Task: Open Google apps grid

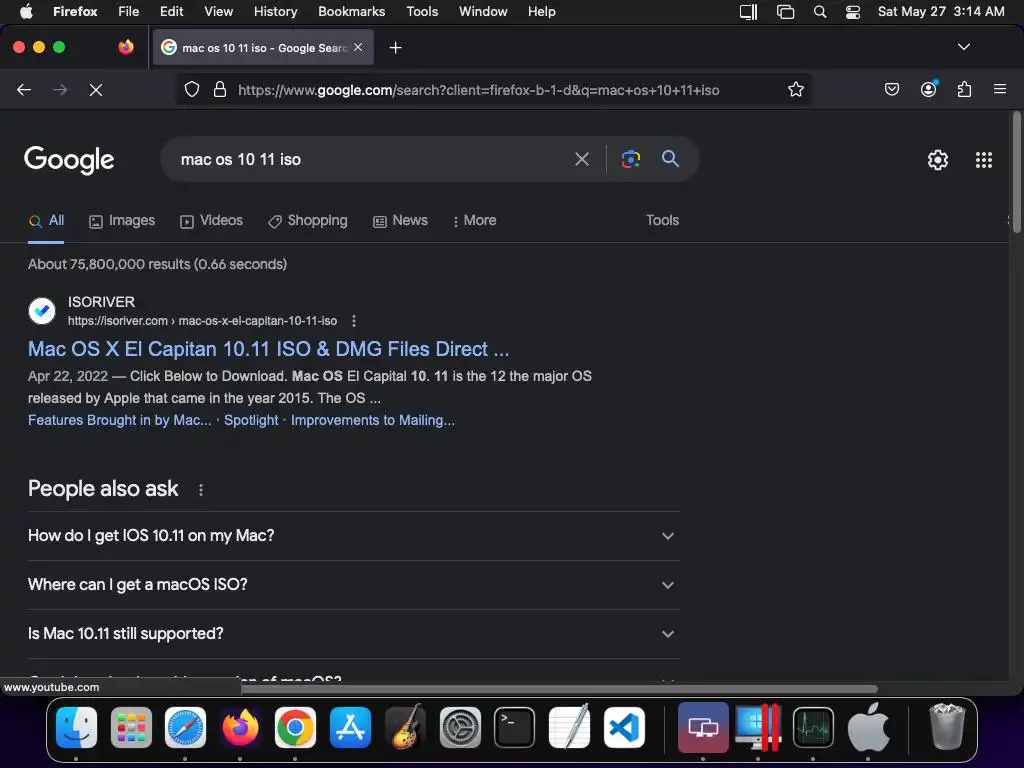Action: [984, 160]
